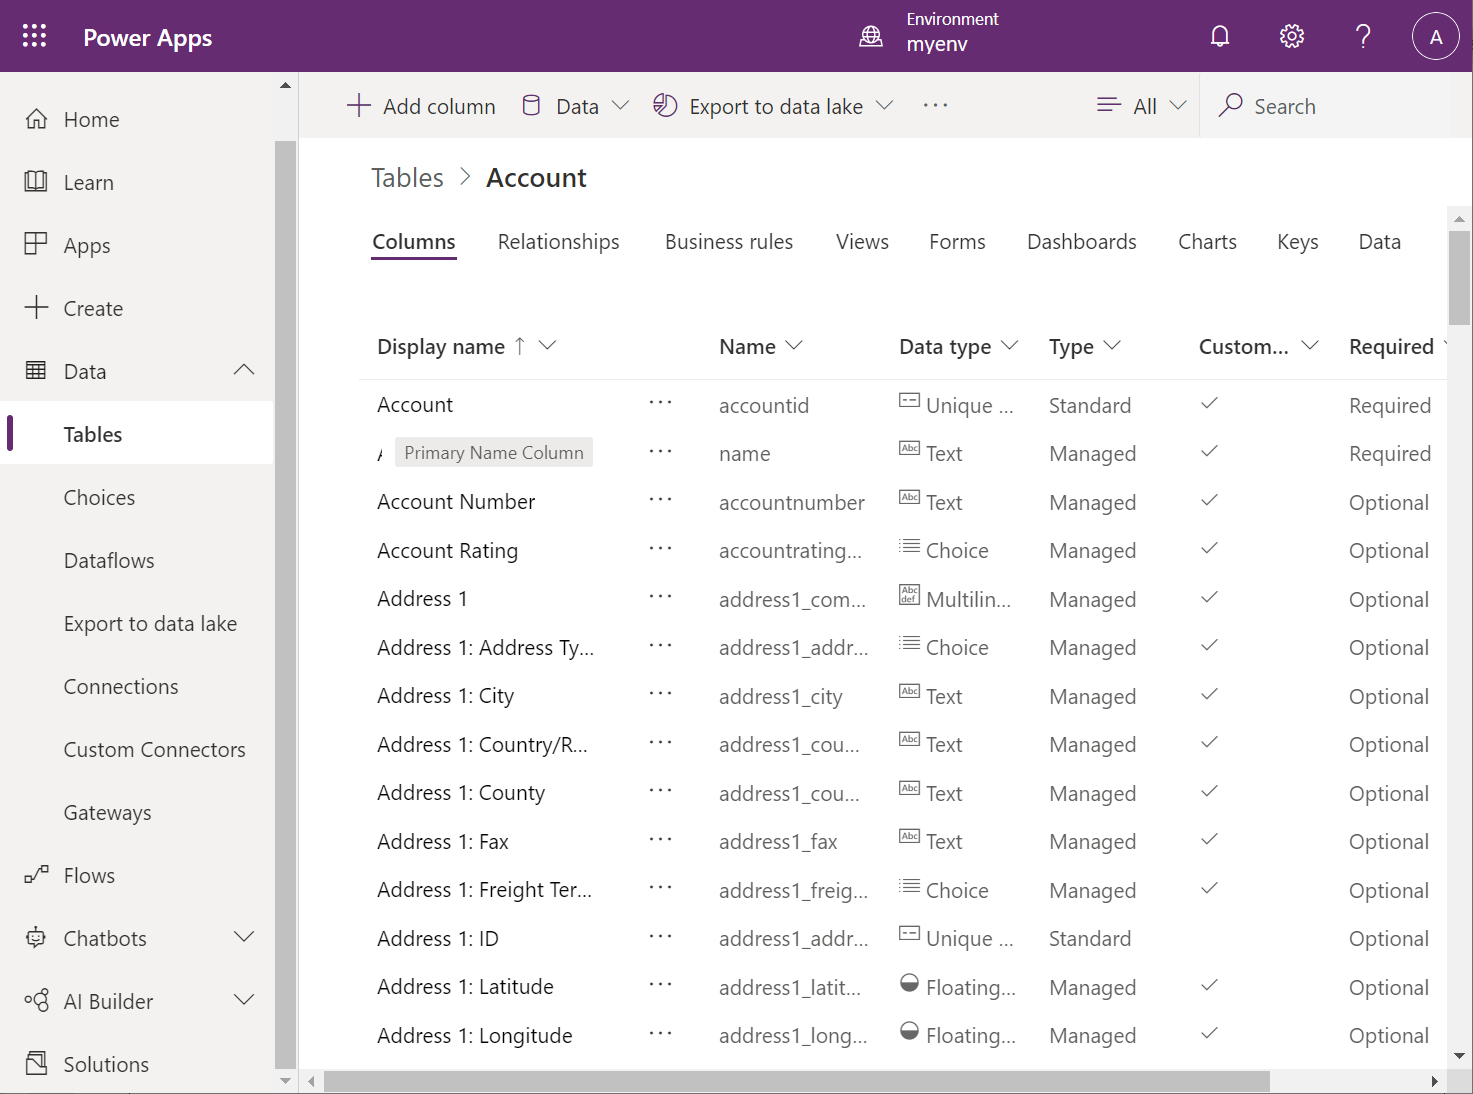
Task: Open the settings gear
Action: tap(1291, 37)
